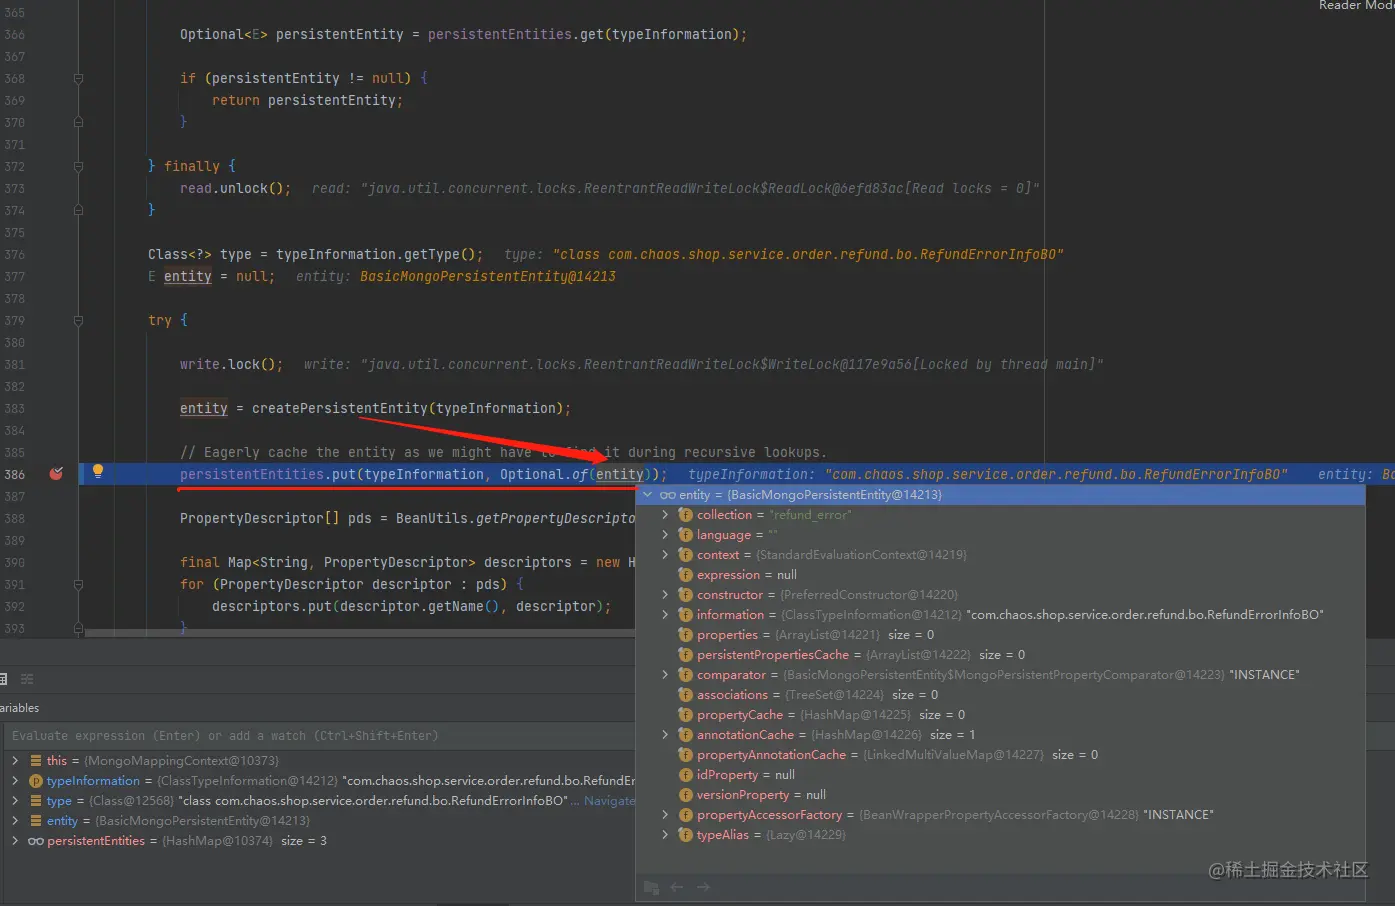This screenshot has height=906, width=1395.
Task: Expand the language field in popup
Action: 665,534
